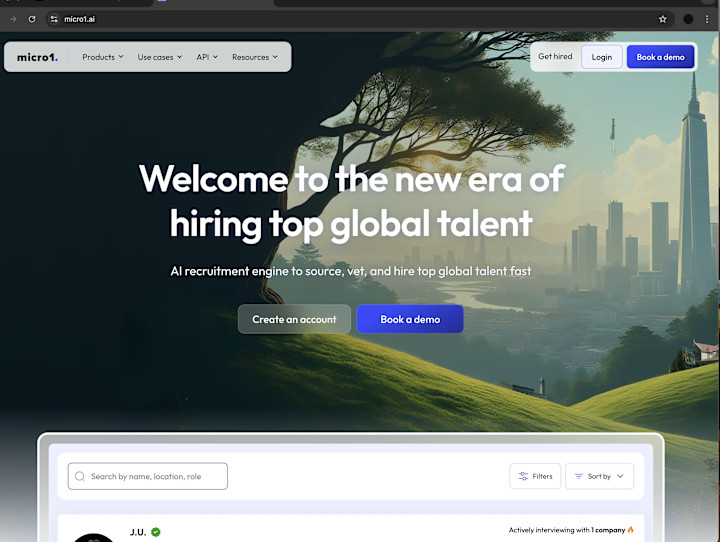Screen dimensions: 720x542
Task: Click the Get hired link
Action: tap(555, 56)
